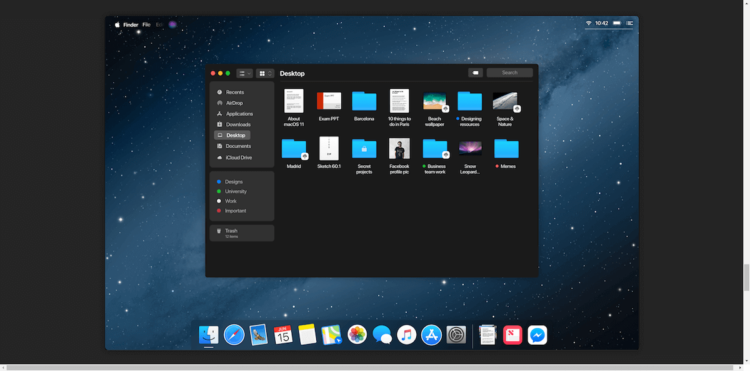Image resolution: width=750 pixels, height=371 pixels.
Task: Click the page vertical scrollbar thumb
Action: pyautogui.click(x=746, y=277)
